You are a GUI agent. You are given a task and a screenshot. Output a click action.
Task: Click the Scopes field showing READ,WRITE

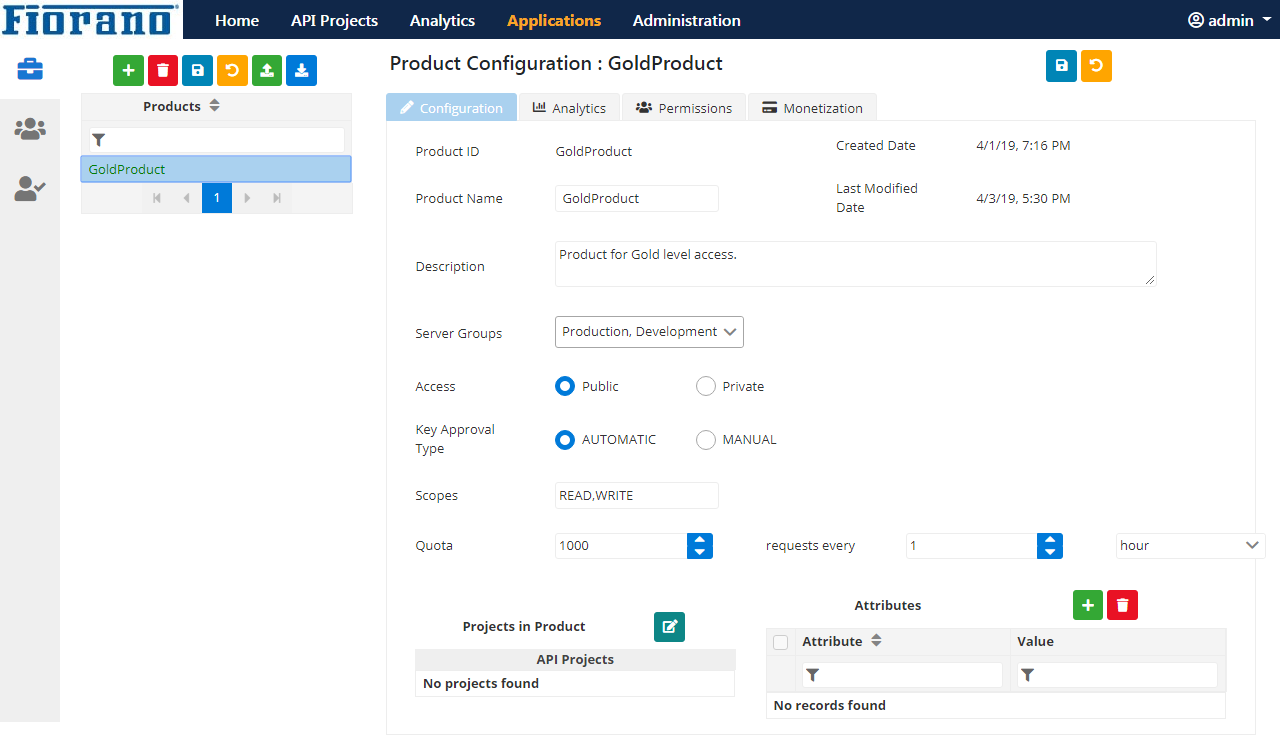pos(637,495)
